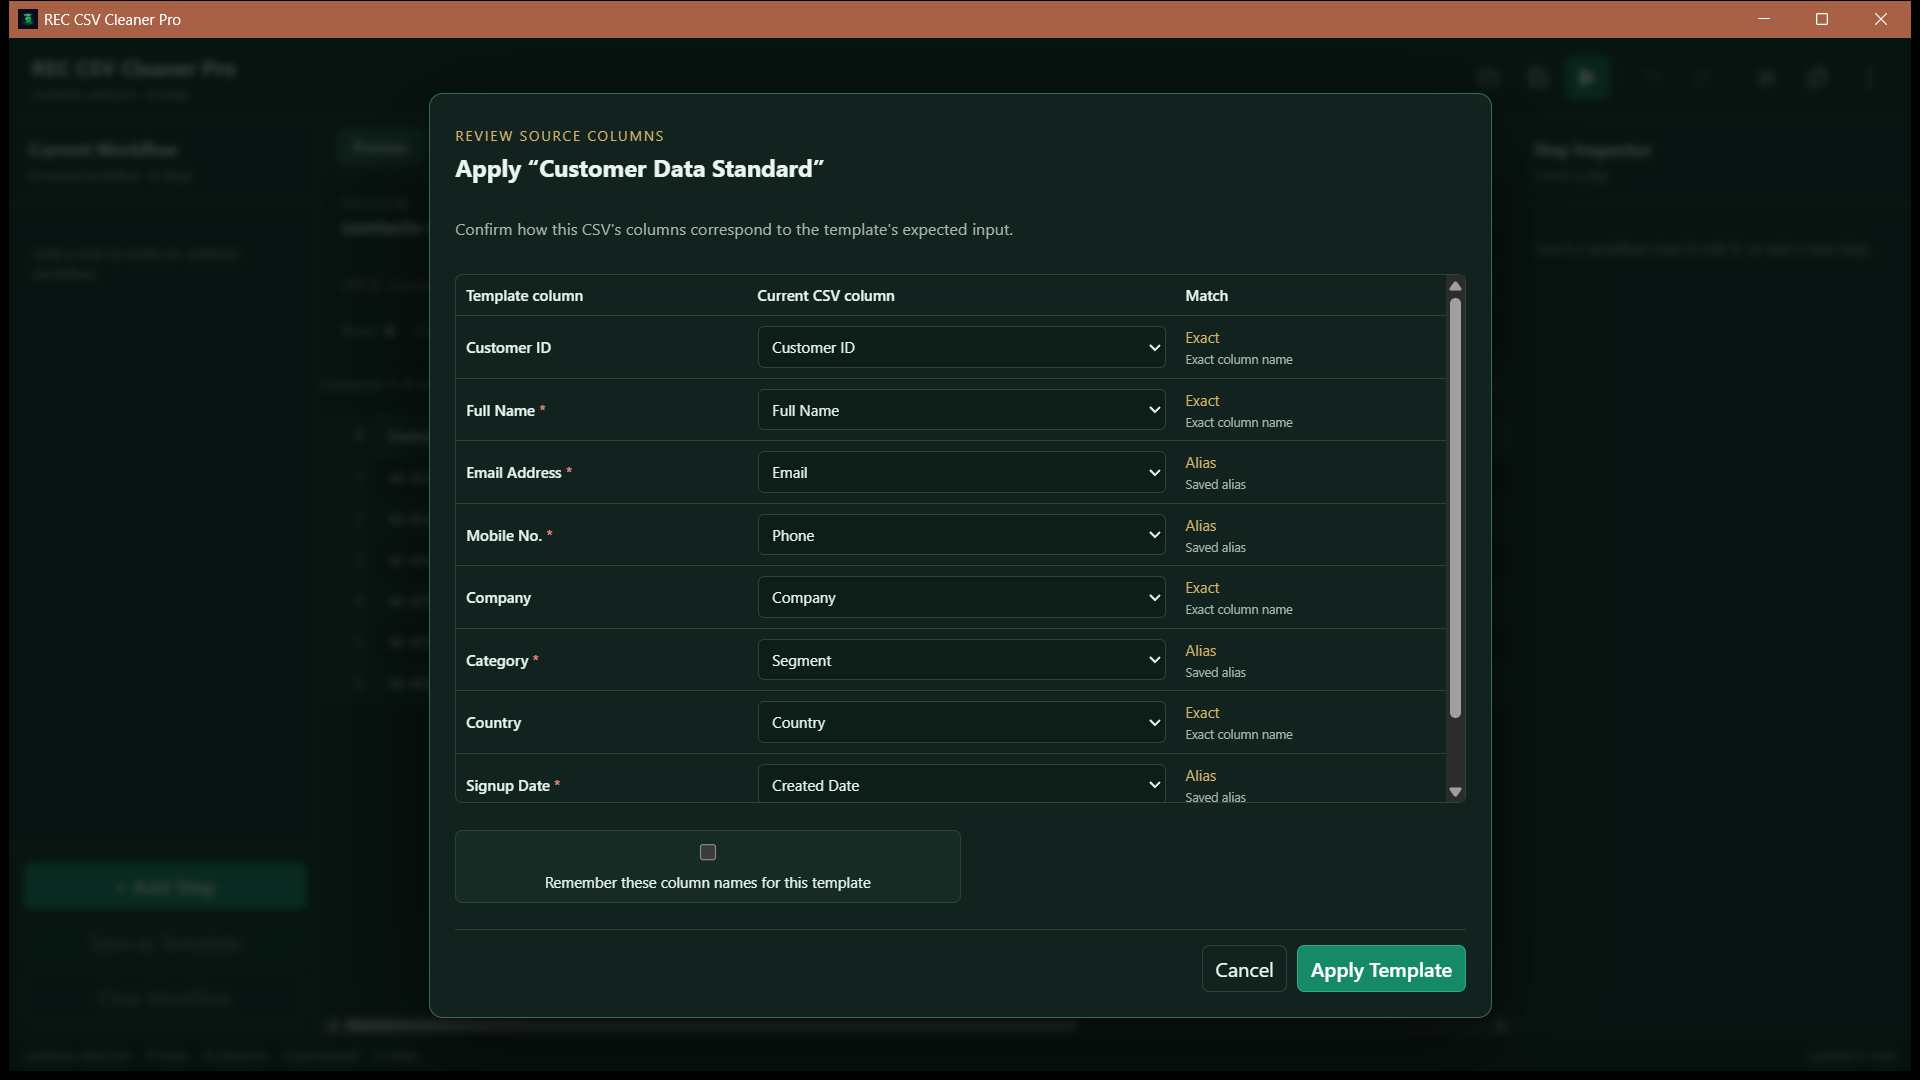Click the scroll up arrow in mapping table

point(1455,286)
